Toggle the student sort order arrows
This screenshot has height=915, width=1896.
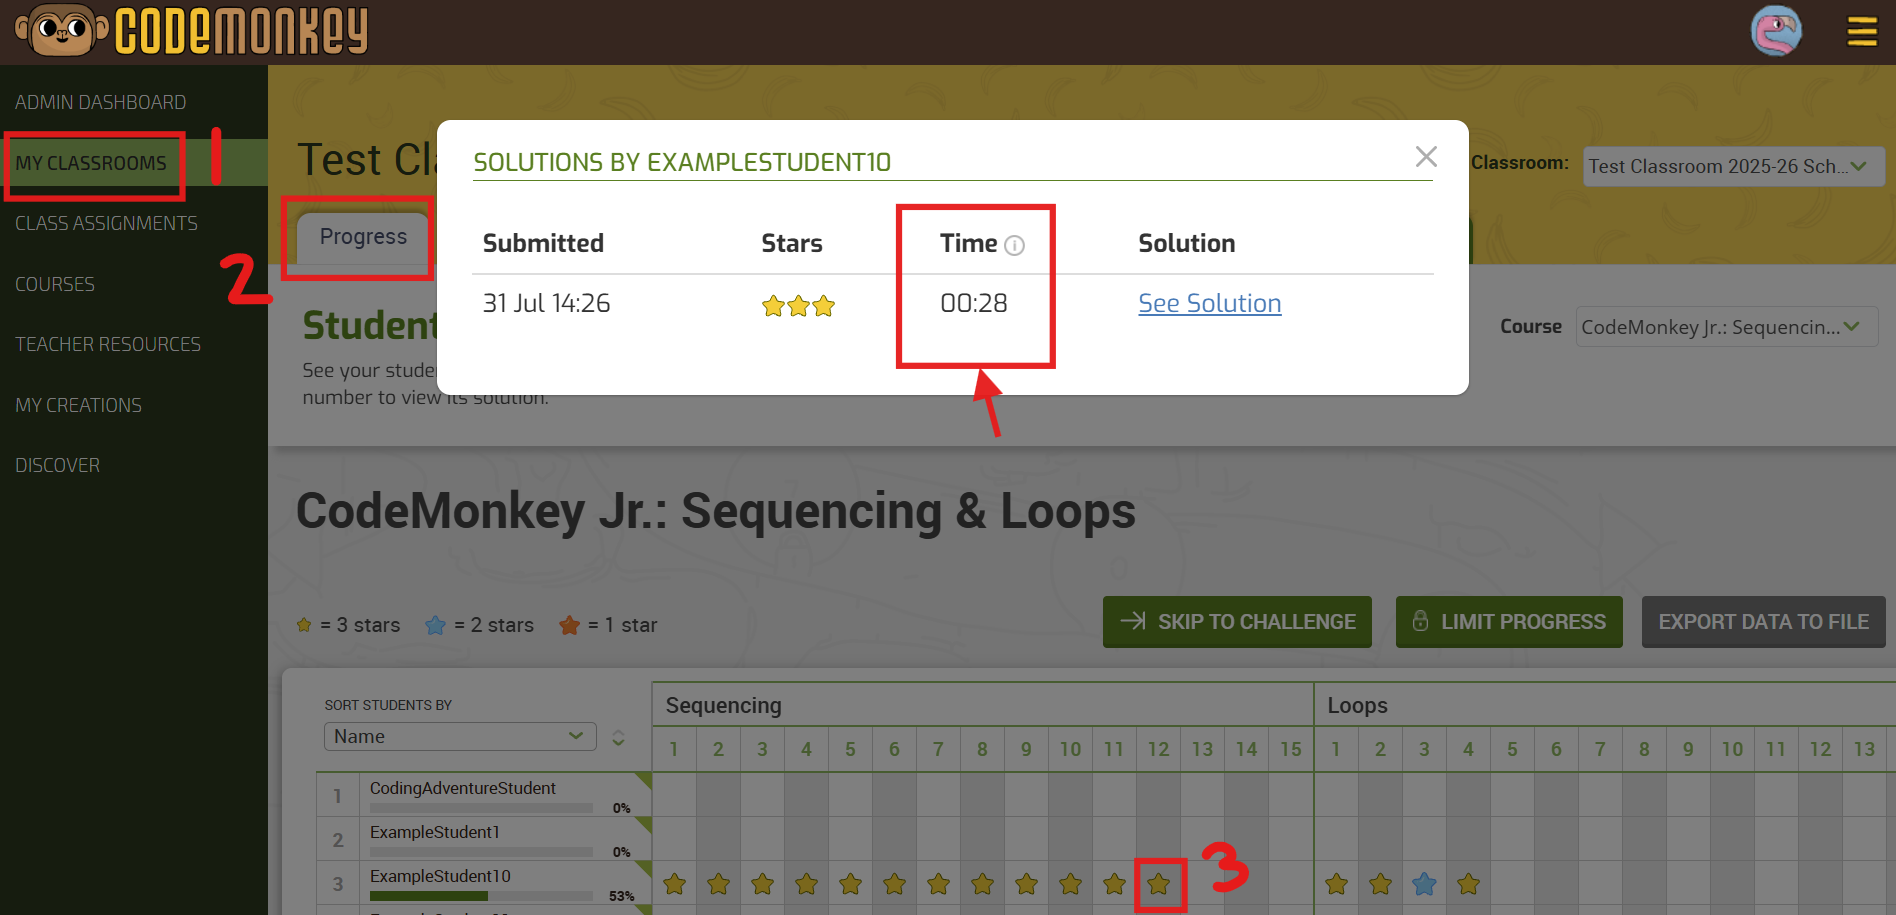pos(618,738)
